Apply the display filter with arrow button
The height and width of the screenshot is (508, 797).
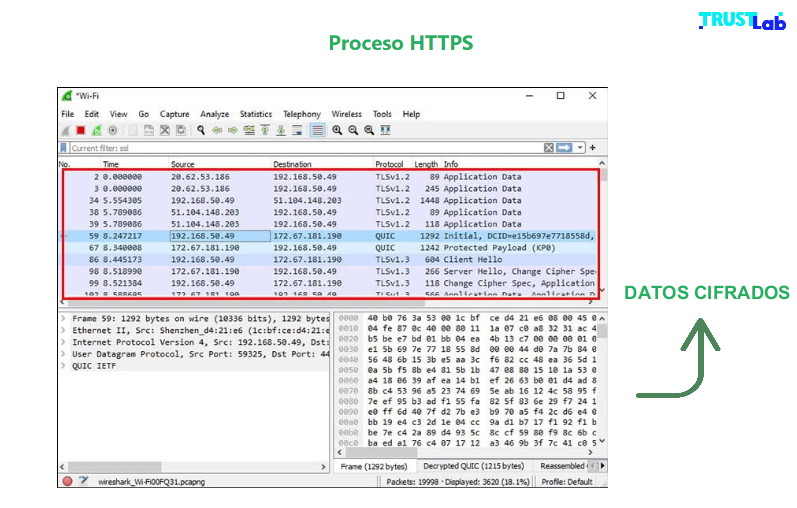point(565,148)
